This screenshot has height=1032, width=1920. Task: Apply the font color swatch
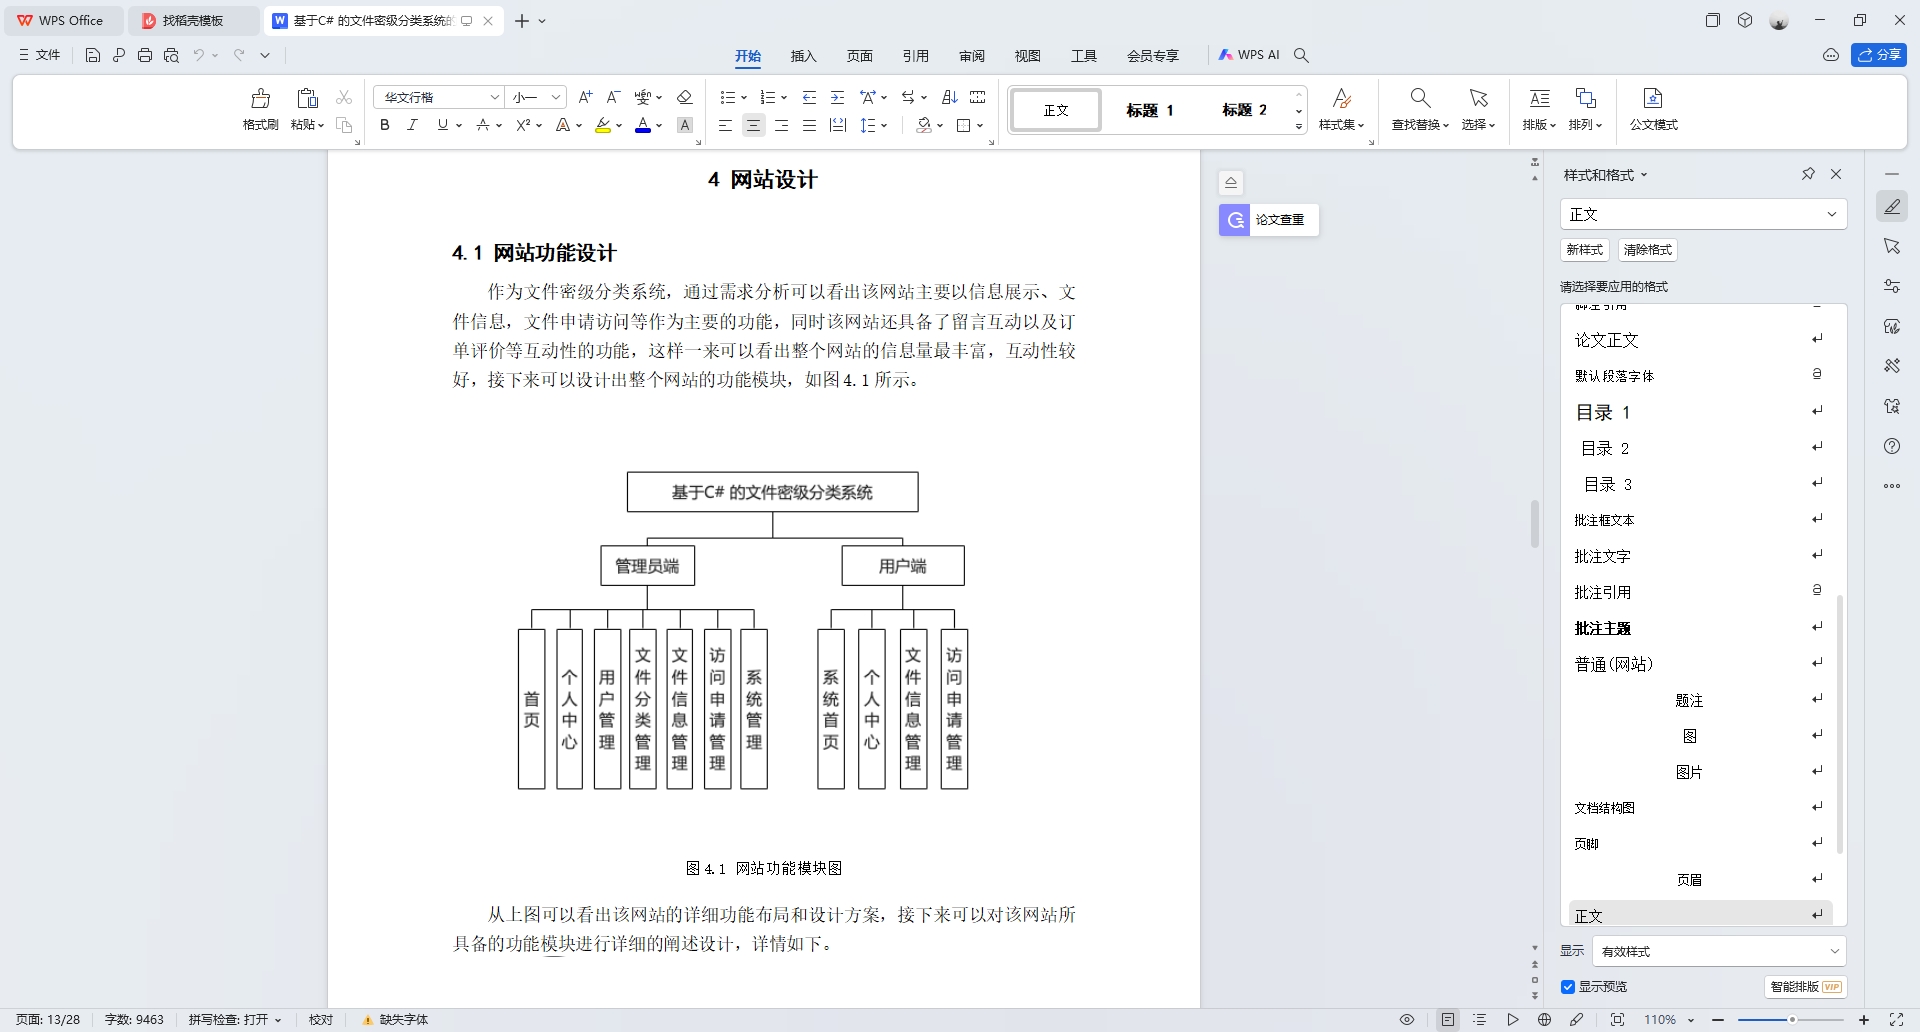[643, 125]
